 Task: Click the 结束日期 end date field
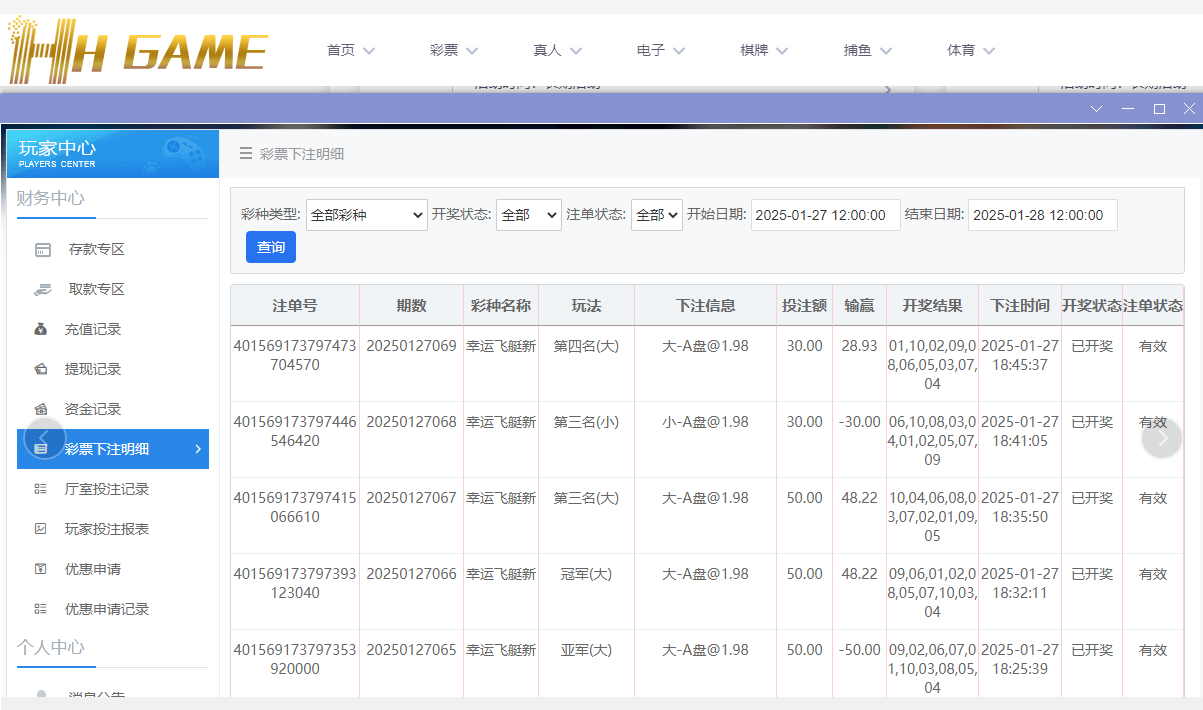pos(1042,214)
